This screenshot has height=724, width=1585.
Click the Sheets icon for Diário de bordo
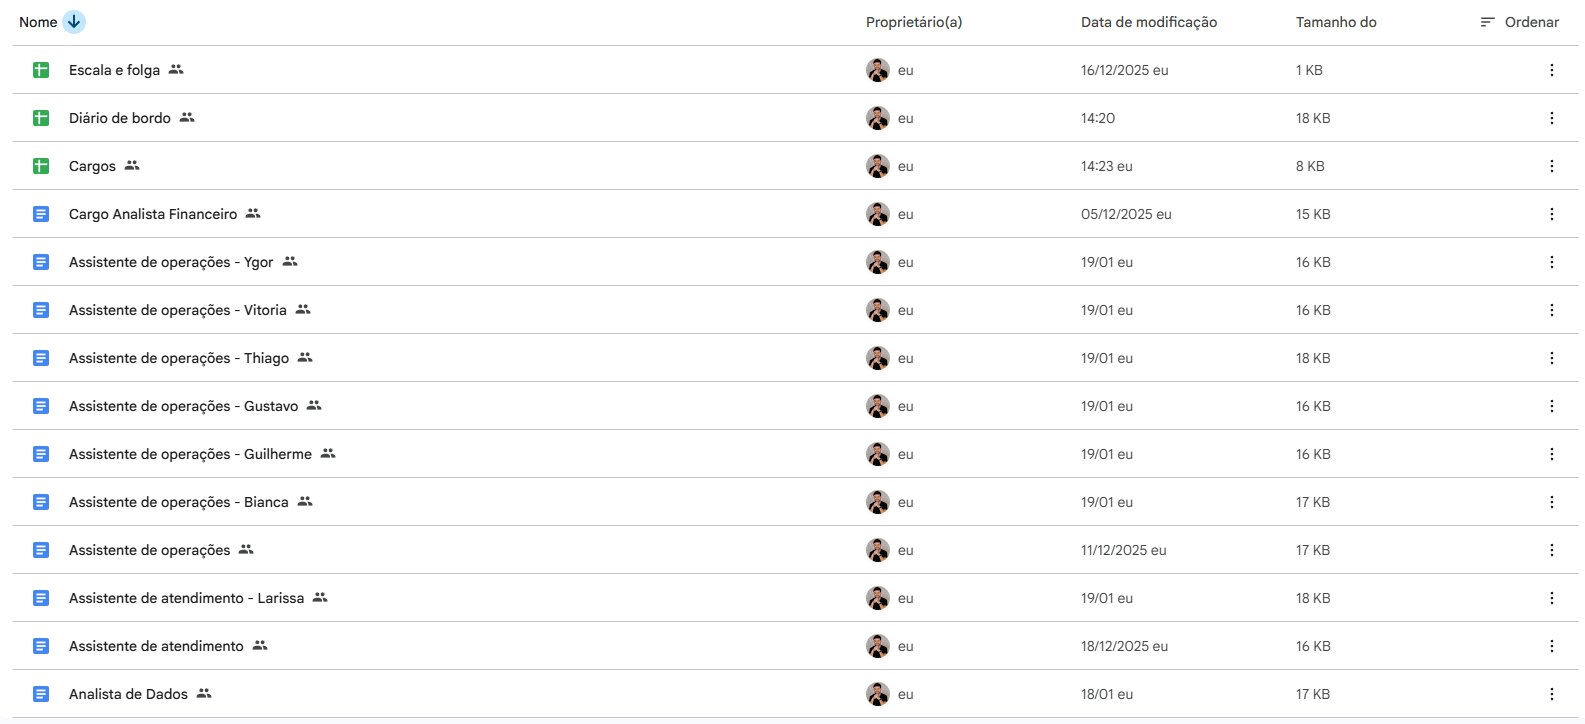click(41, 118)
